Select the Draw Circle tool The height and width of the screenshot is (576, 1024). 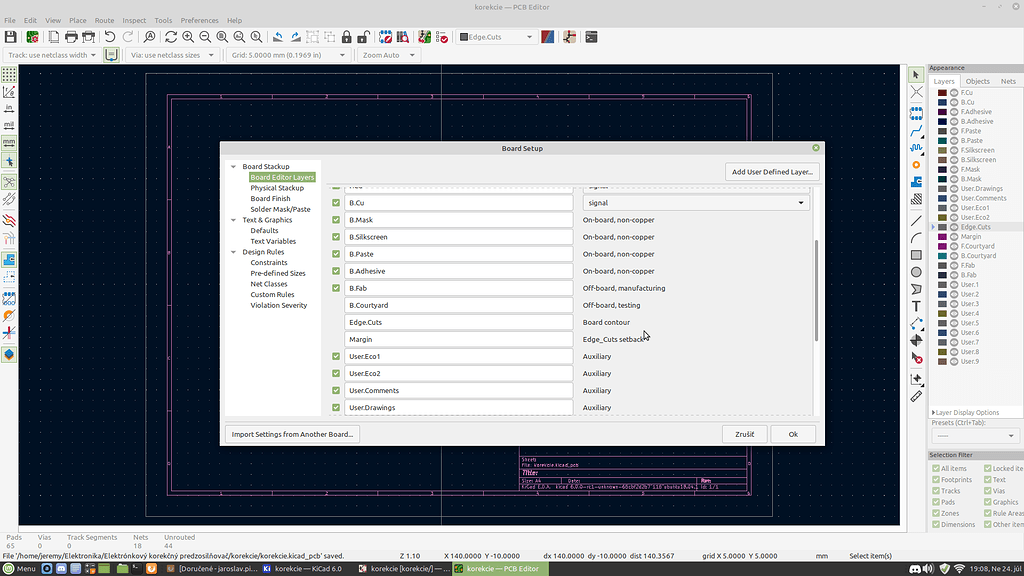point(917,272)
